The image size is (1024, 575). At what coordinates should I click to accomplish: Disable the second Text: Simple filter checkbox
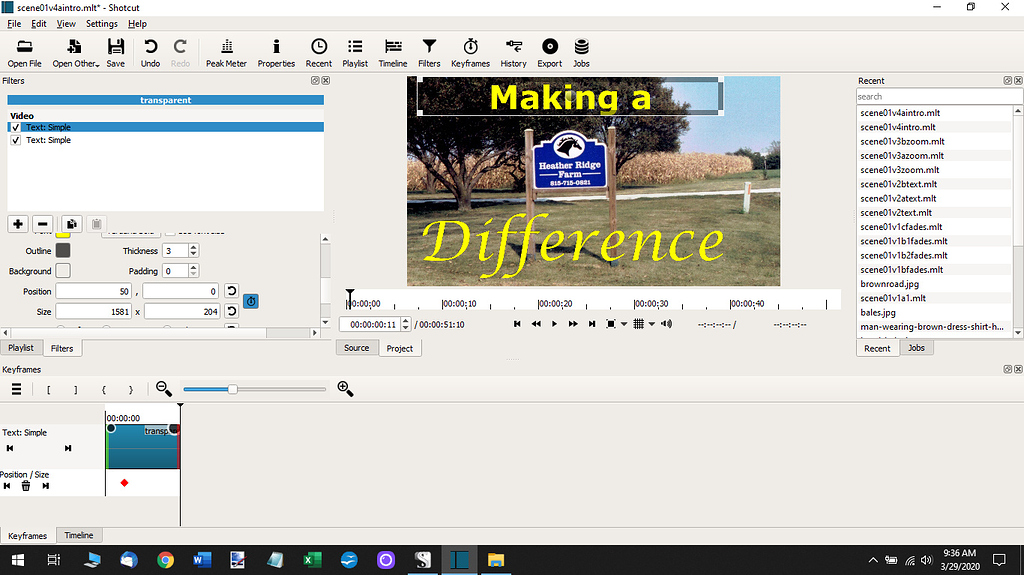(x=15, y=140)
